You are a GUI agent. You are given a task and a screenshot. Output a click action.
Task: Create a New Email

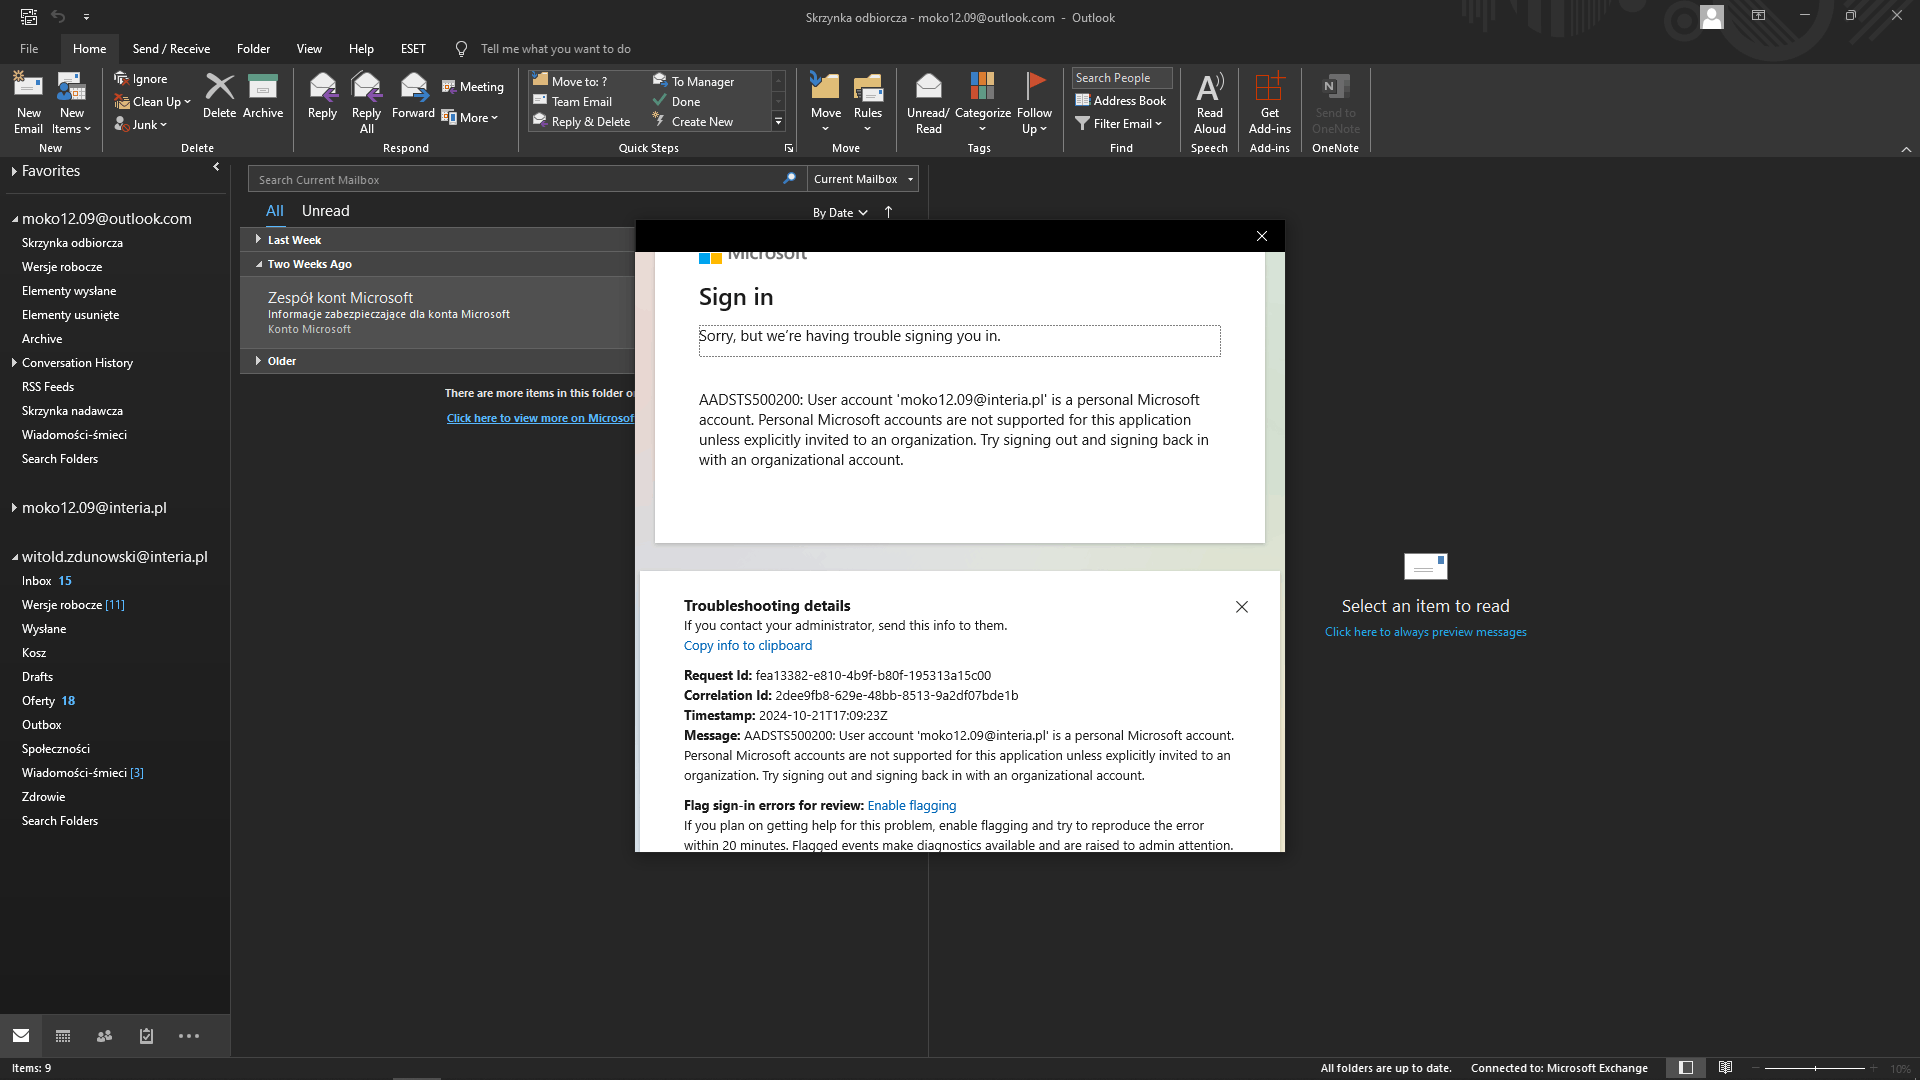28,103
